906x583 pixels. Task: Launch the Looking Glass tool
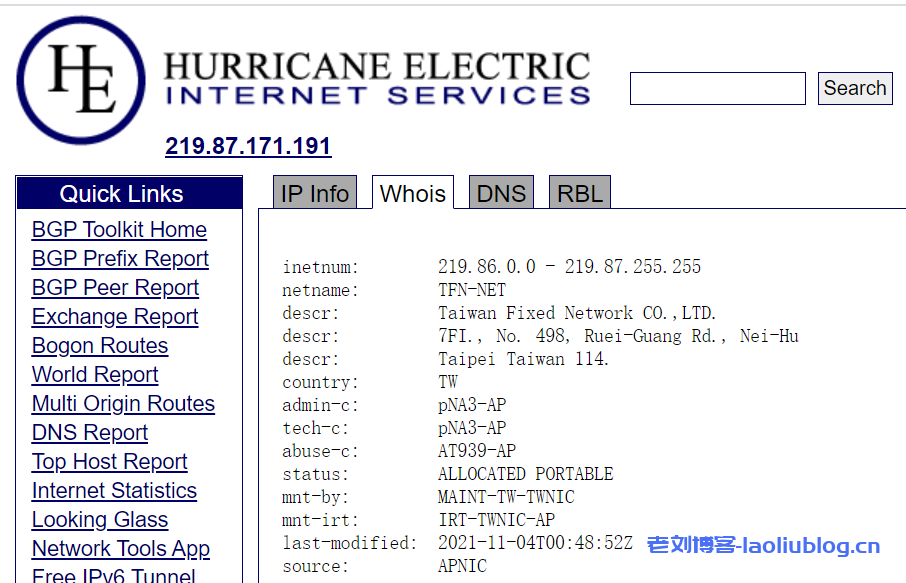pyautogui.click(x=99, y=519)
